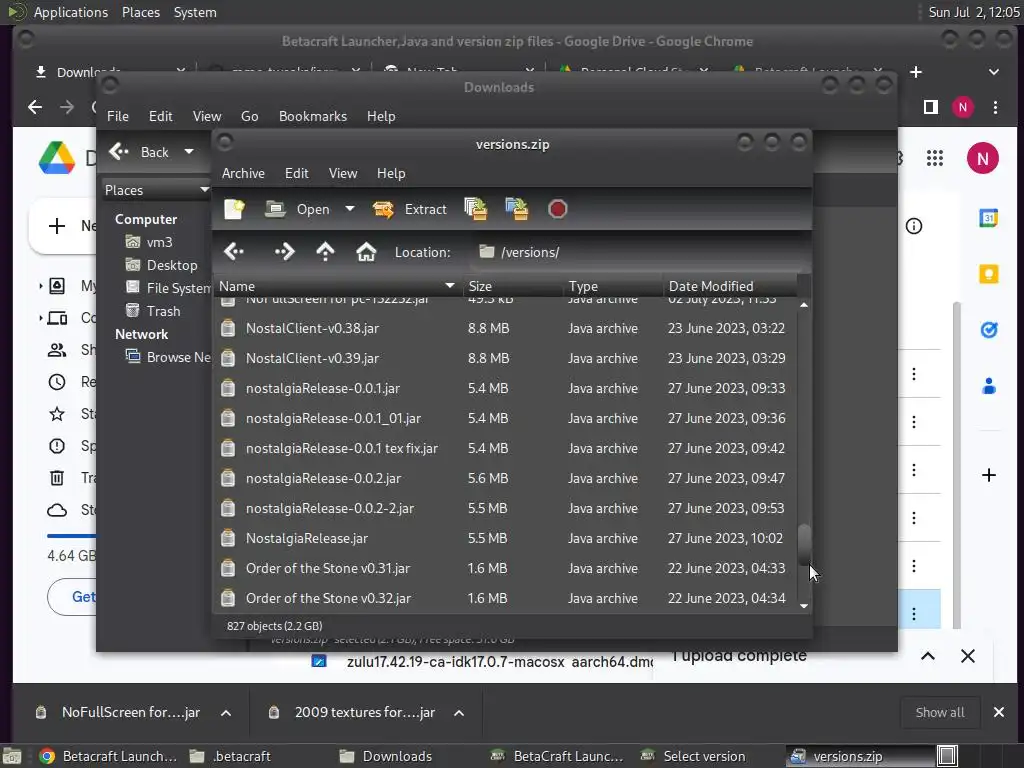
Task: Show Drive details info icon
Action: (x=914, y=226)
